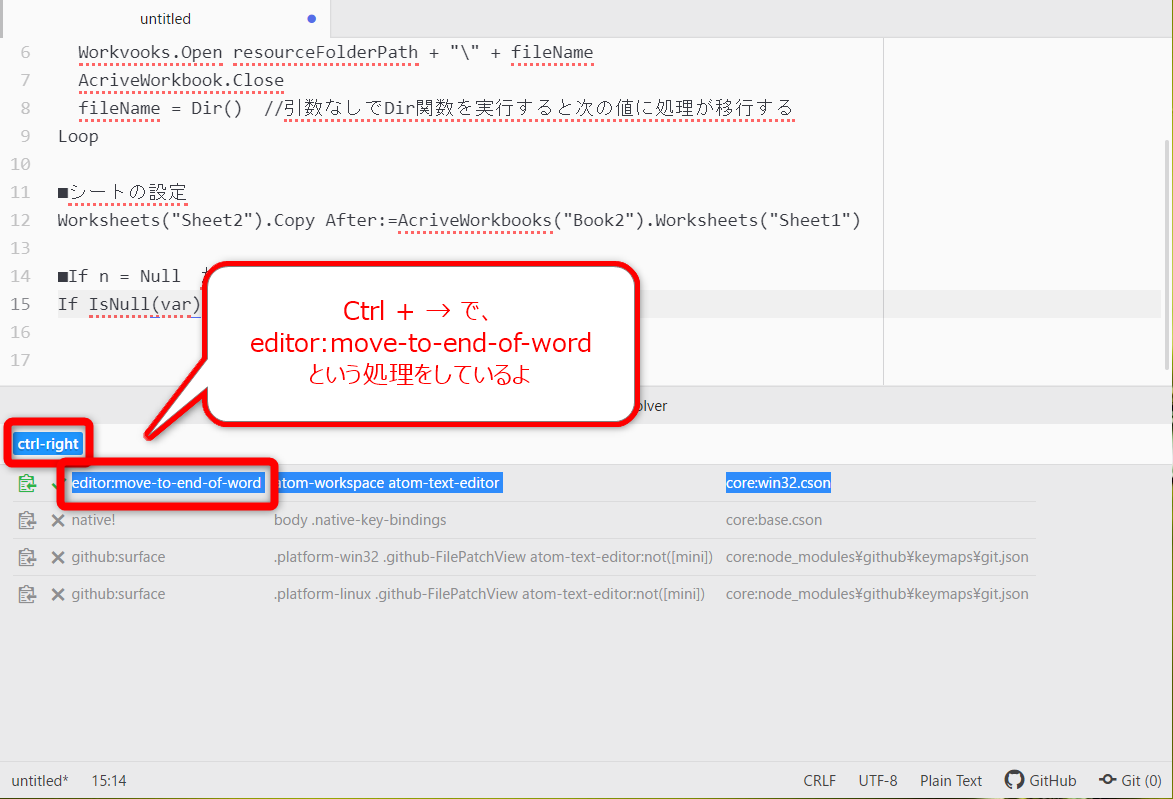Open the Plain Text grammar selector
The height and width of the screenshot is (799, 1173).
pos(950,780)
